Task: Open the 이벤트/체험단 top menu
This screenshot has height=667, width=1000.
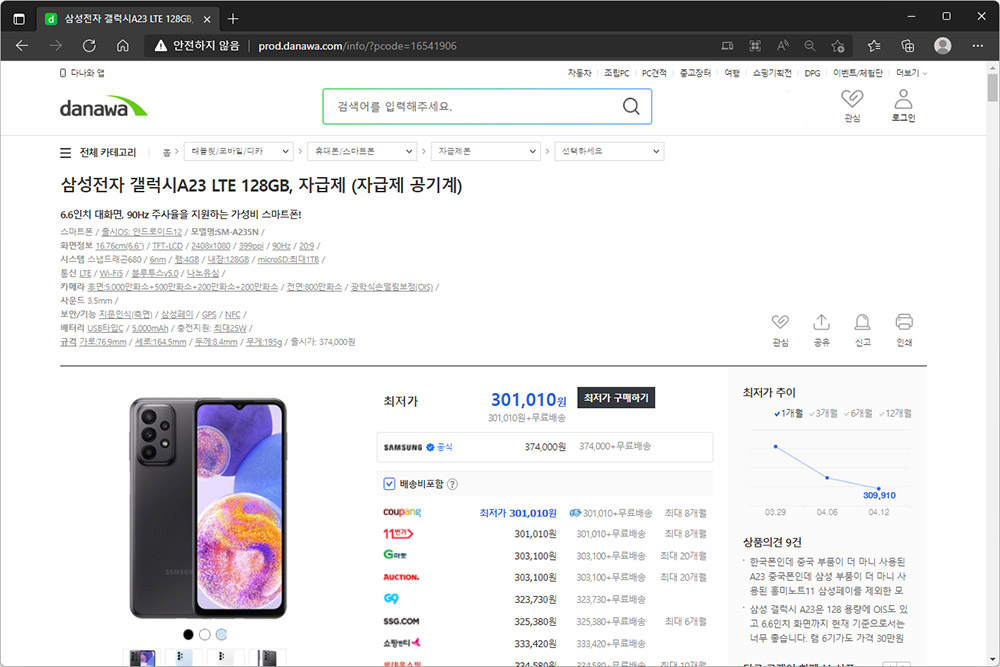Action: click(858, 73)
